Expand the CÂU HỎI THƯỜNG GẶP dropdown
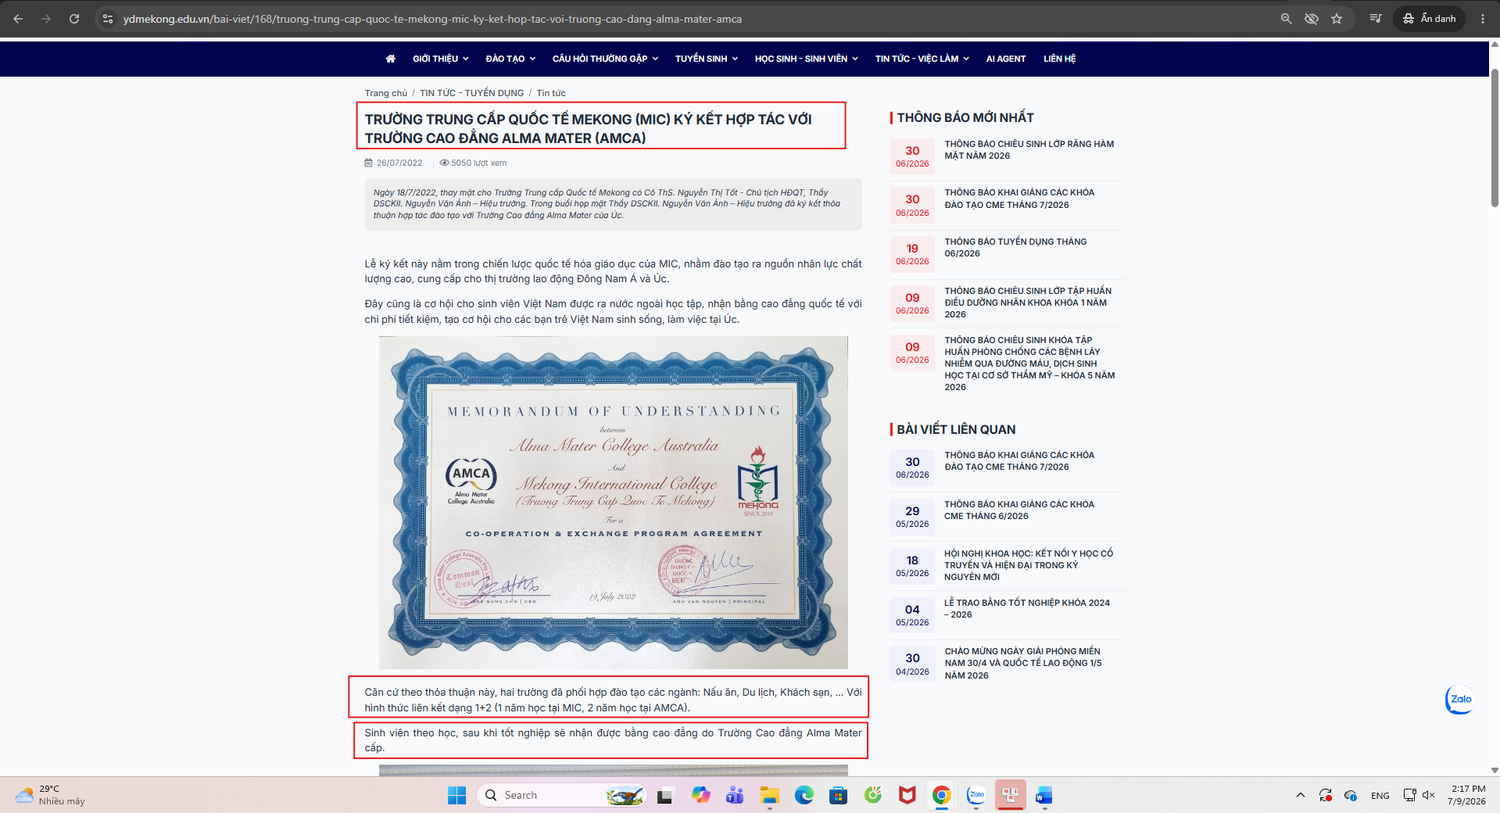 coord(605,59)
